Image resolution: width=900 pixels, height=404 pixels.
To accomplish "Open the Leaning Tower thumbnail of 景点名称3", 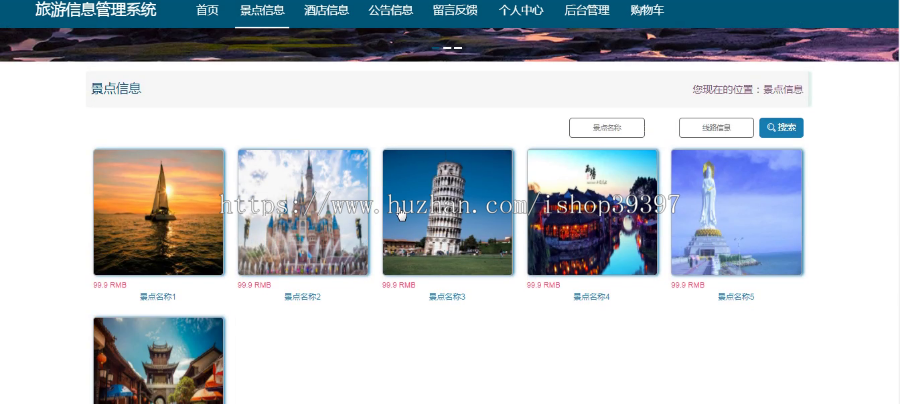I will click(x=448, y=212).
